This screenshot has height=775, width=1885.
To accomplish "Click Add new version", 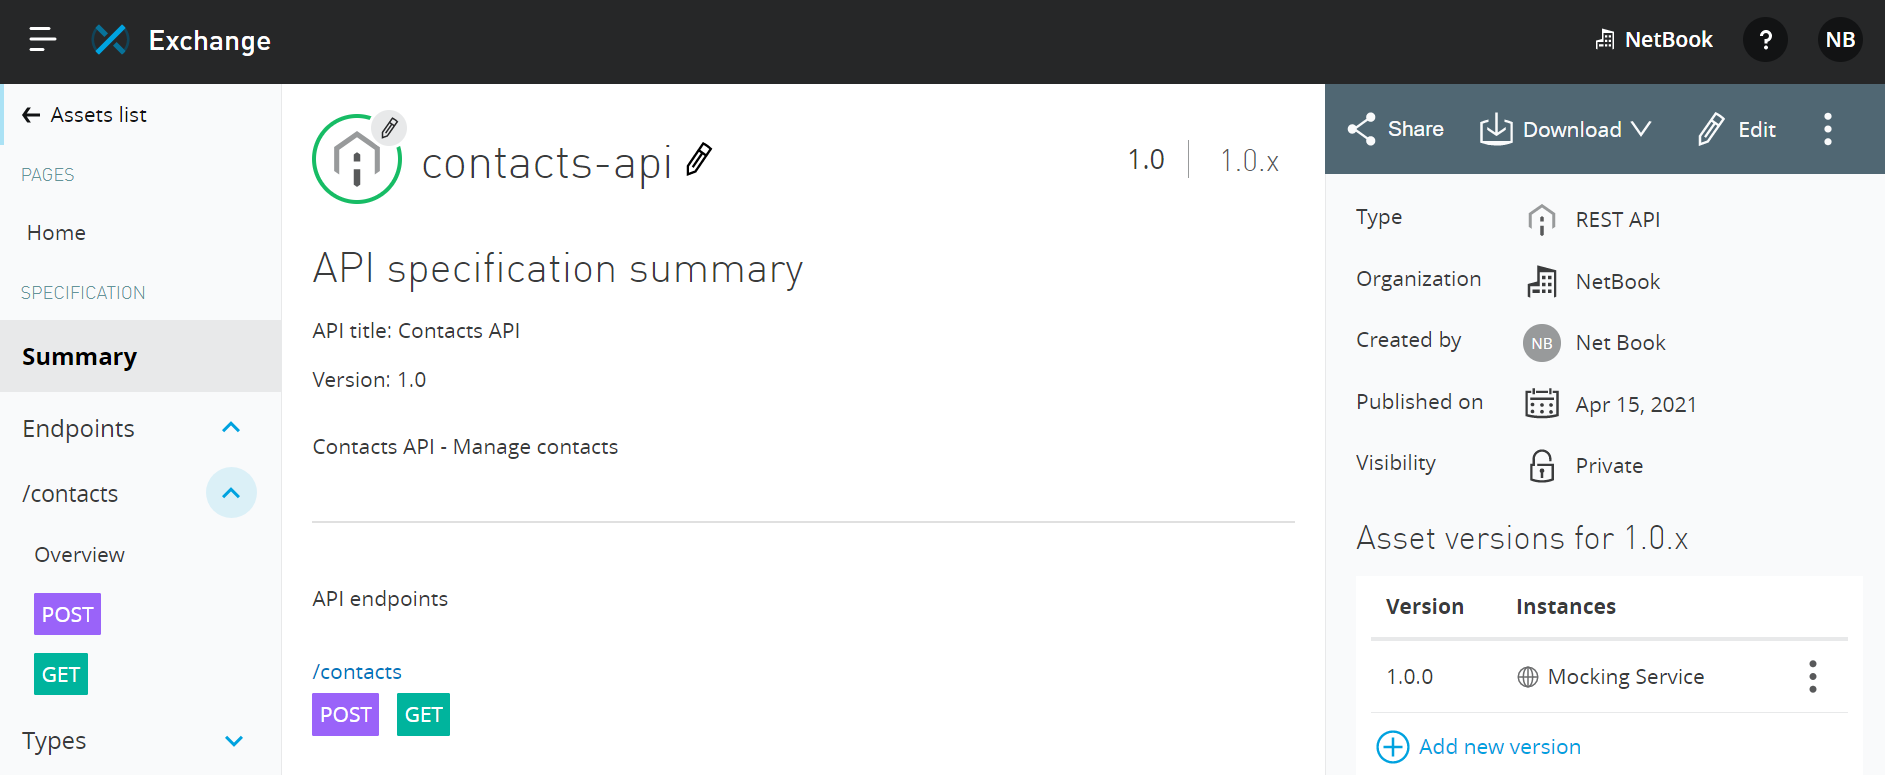I will click(x=1478, y=746).
